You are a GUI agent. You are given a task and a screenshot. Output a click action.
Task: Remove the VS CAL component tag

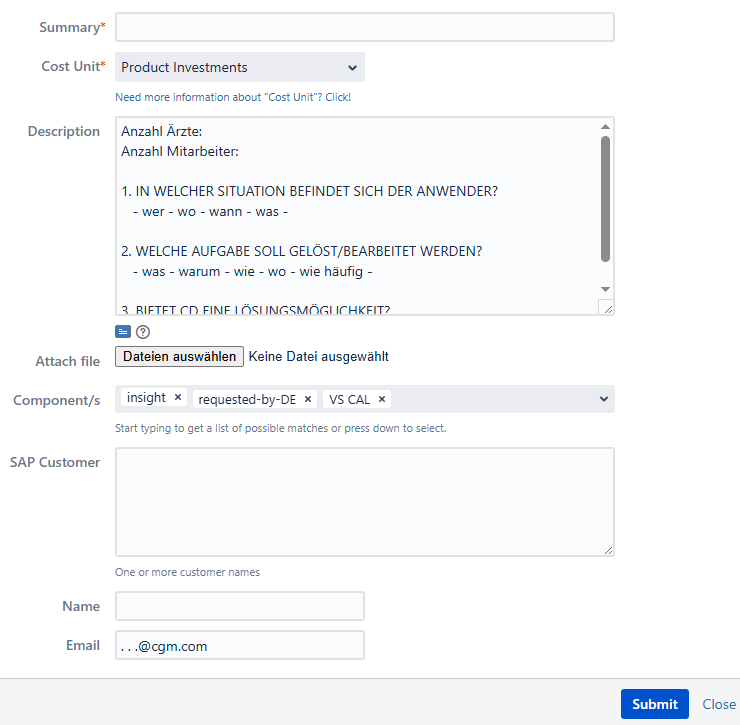(382, 399)
